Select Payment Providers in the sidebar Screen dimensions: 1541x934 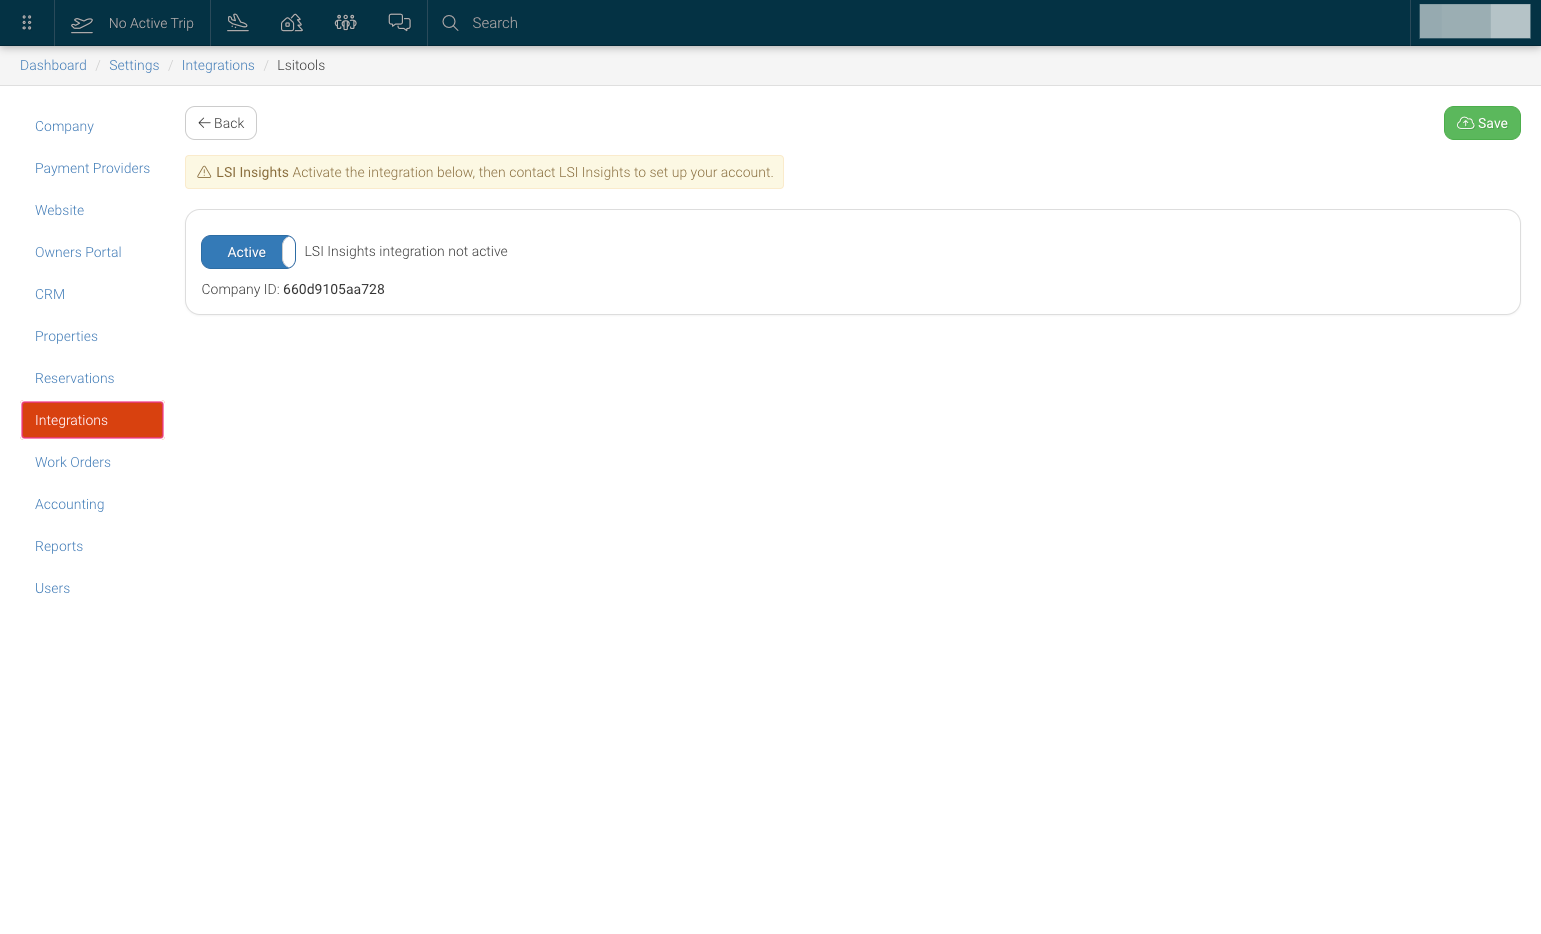tap(92, 168)
